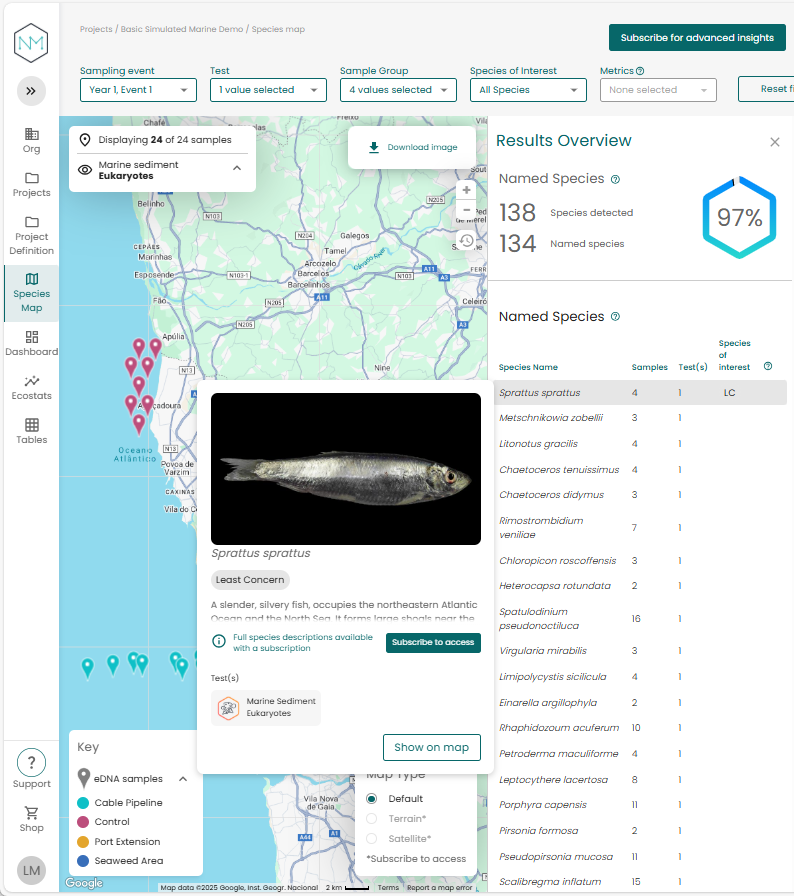Click the Cable Pipeline teal swatch
This screenshot has width=794, height=896.
[83, 803]
